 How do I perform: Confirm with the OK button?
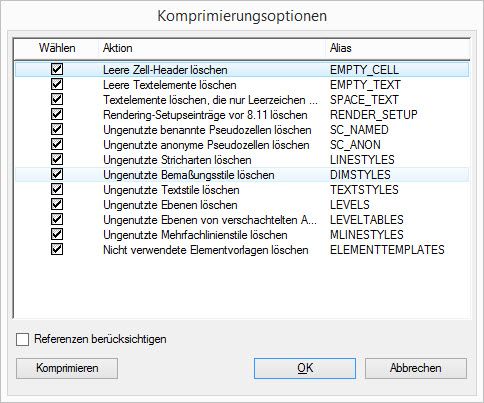(x=305, y=368)
